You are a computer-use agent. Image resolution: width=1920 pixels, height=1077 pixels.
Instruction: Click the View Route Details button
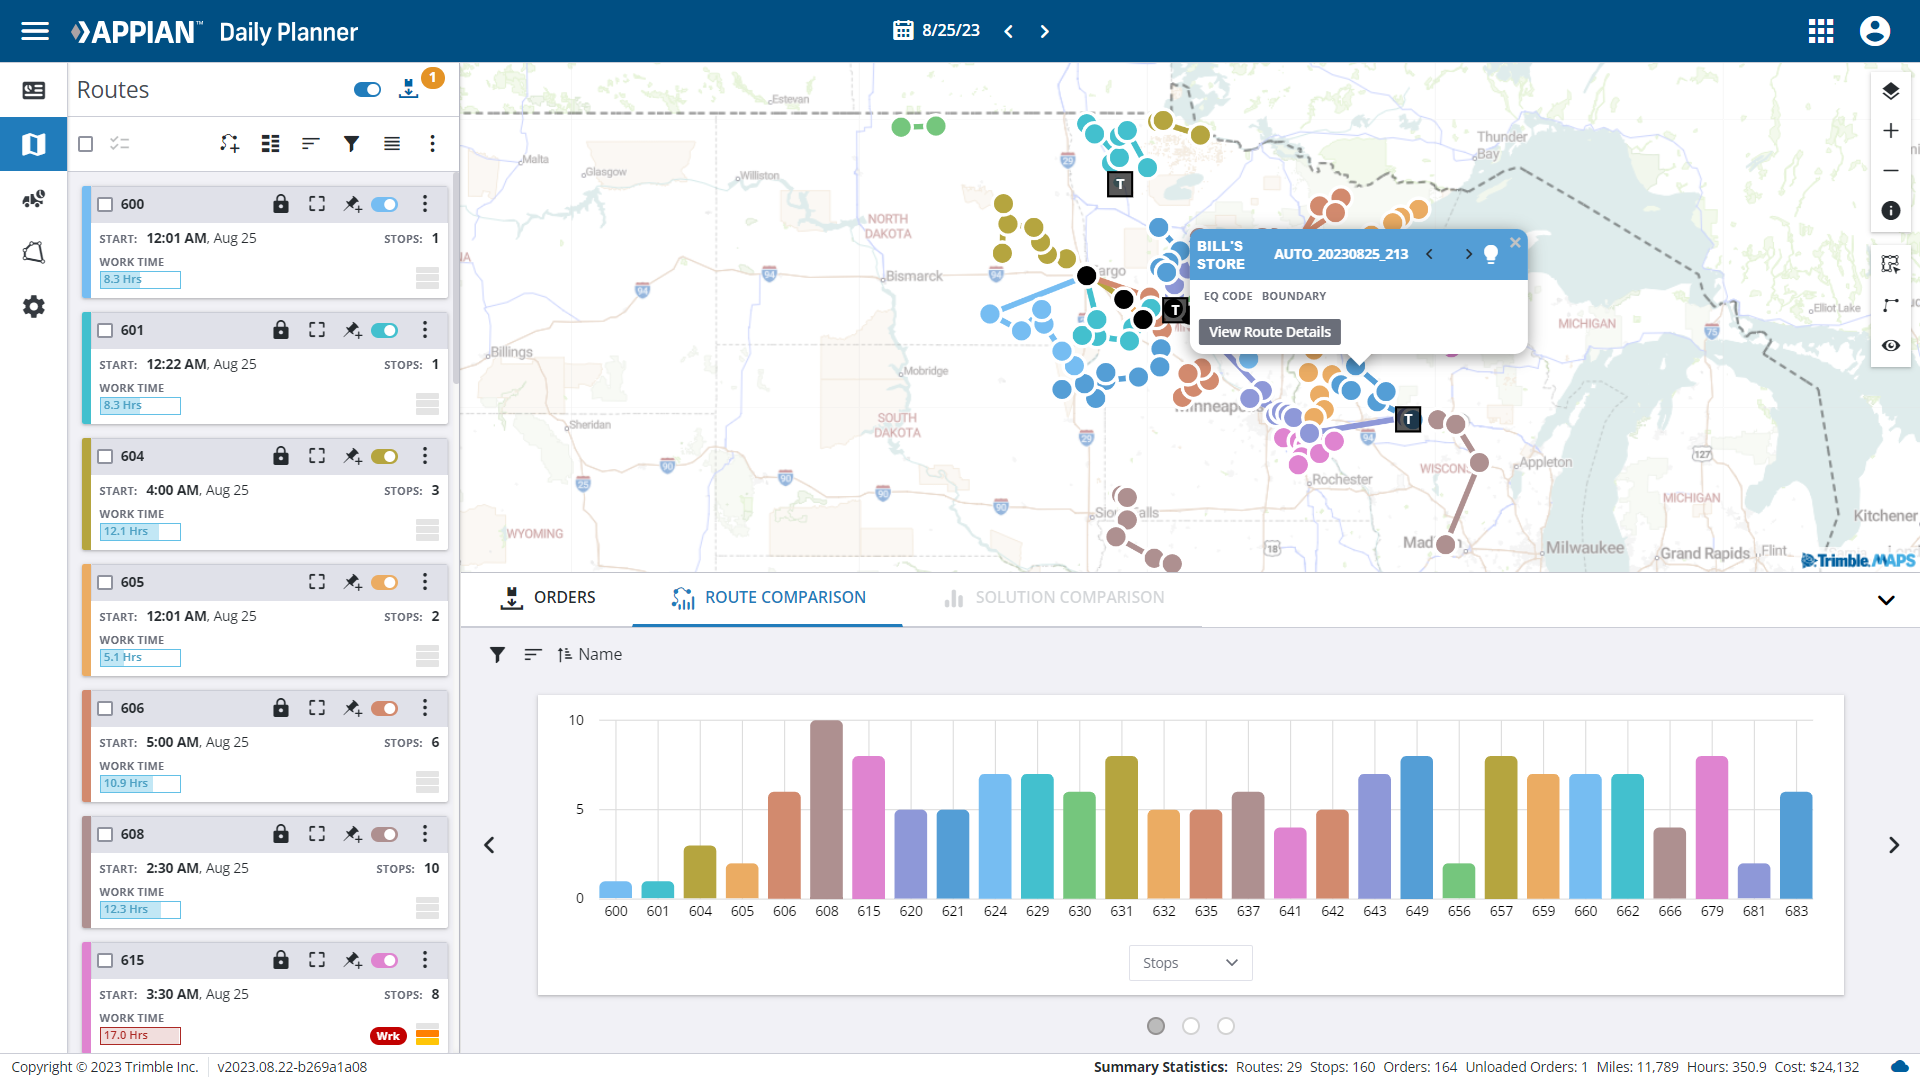tap(1269, 332)
